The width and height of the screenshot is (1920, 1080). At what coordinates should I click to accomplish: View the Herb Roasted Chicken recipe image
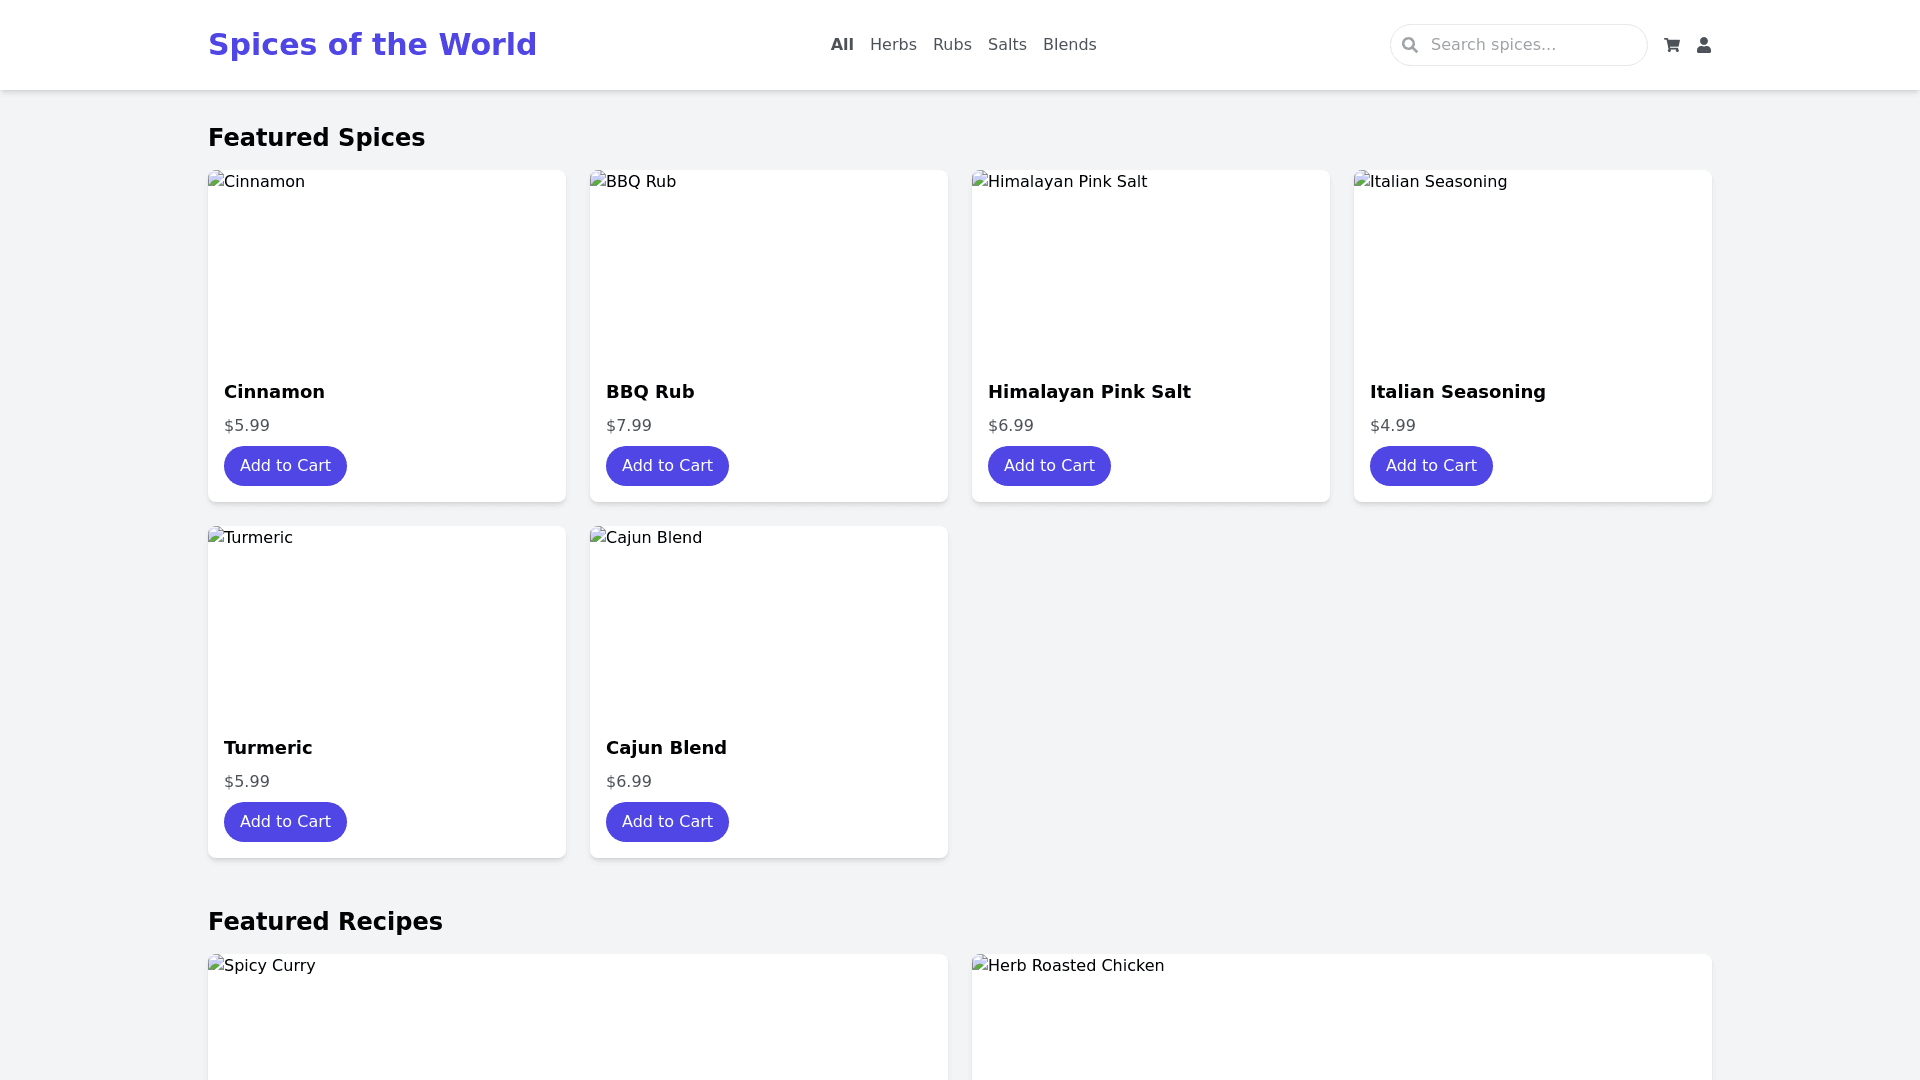point(1341,1015)
